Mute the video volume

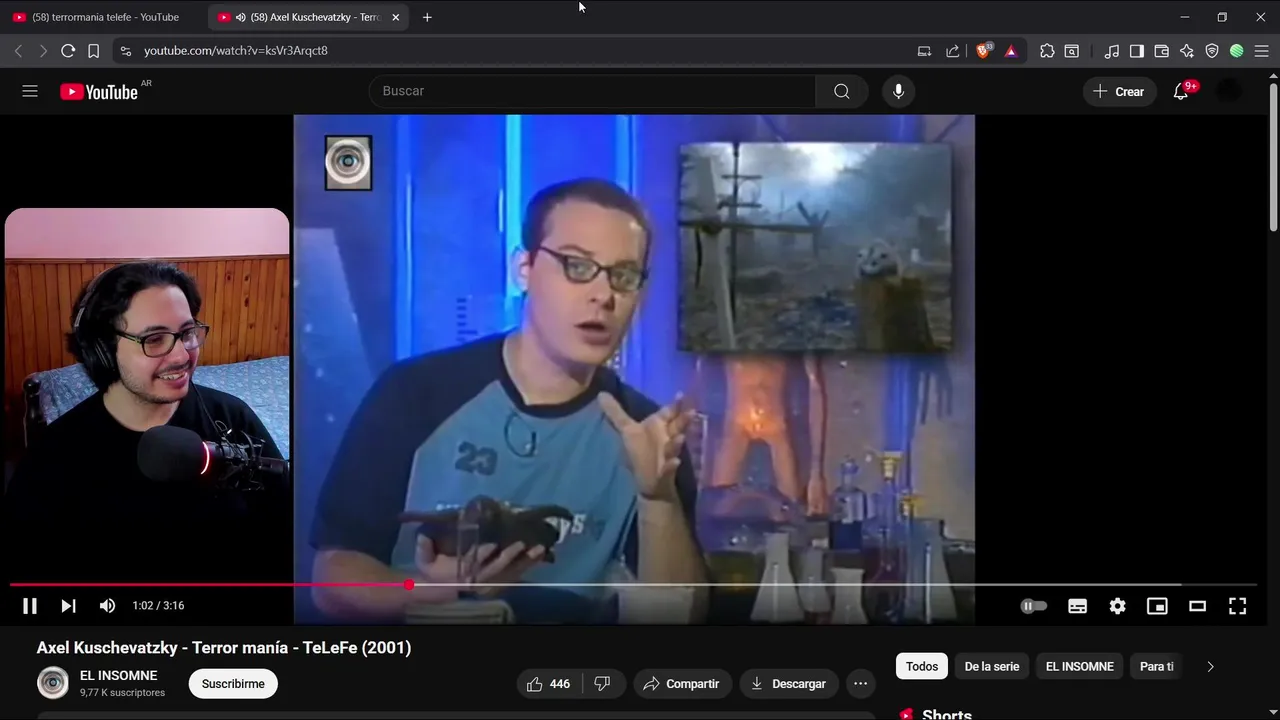click(x=107, y=606)
